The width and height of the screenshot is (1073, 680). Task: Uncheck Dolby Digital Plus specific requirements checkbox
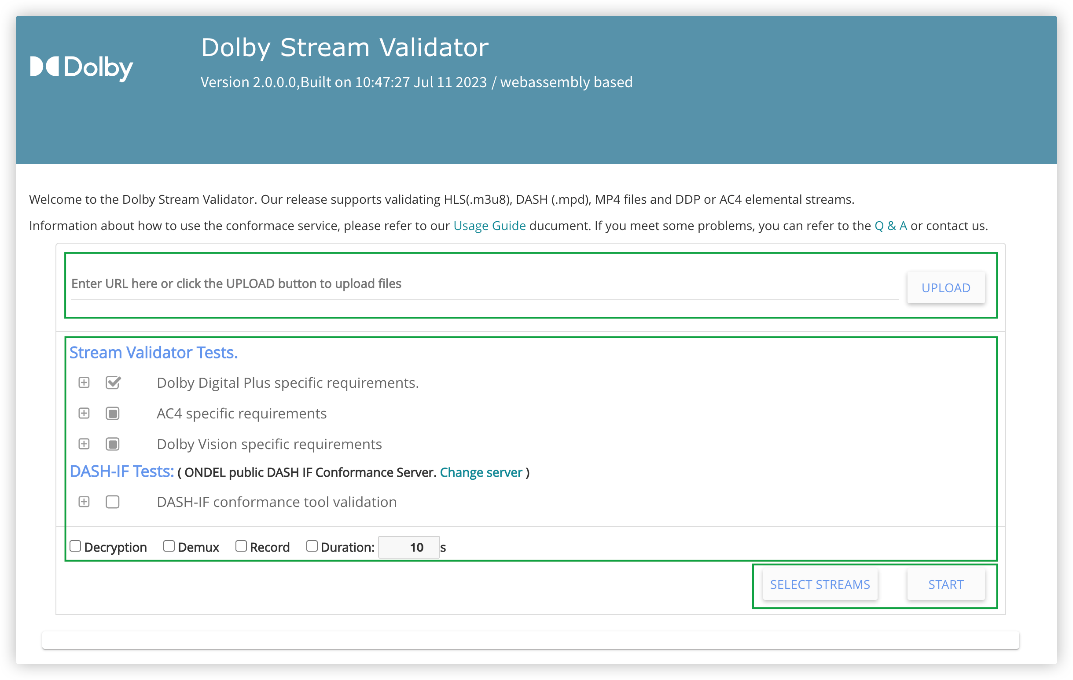[x=113, y=382]
